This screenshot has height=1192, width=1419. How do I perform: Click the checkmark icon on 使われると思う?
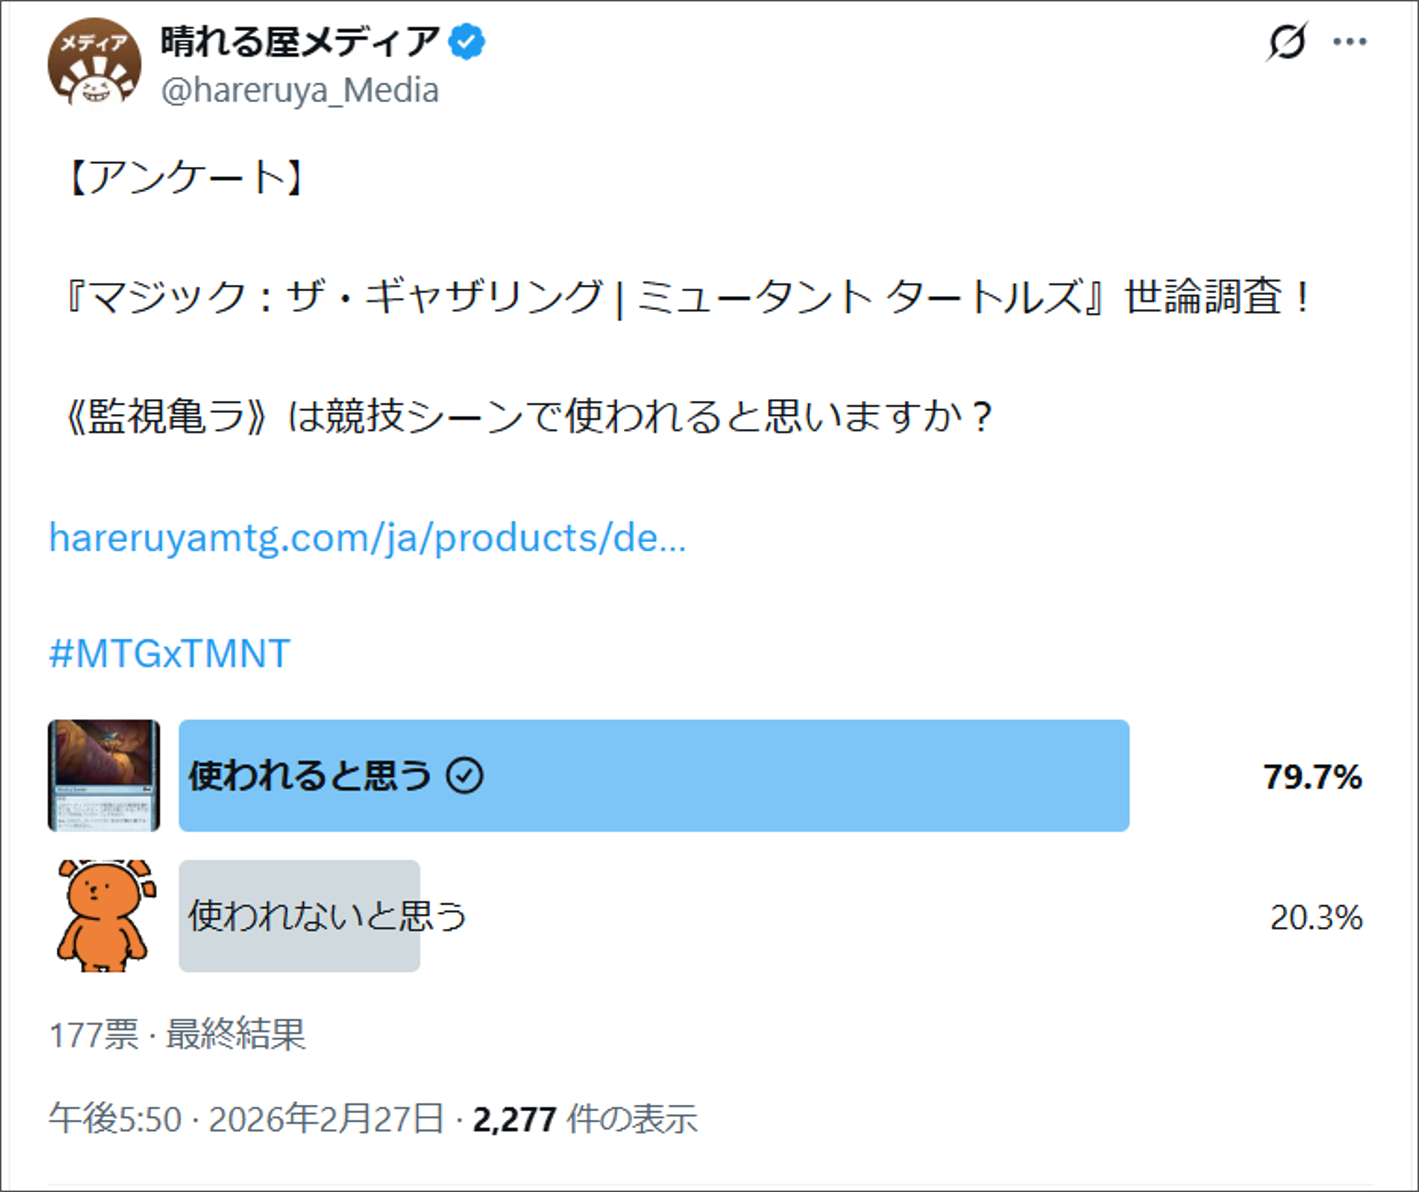pyautogui.click(x=465, y=776)
